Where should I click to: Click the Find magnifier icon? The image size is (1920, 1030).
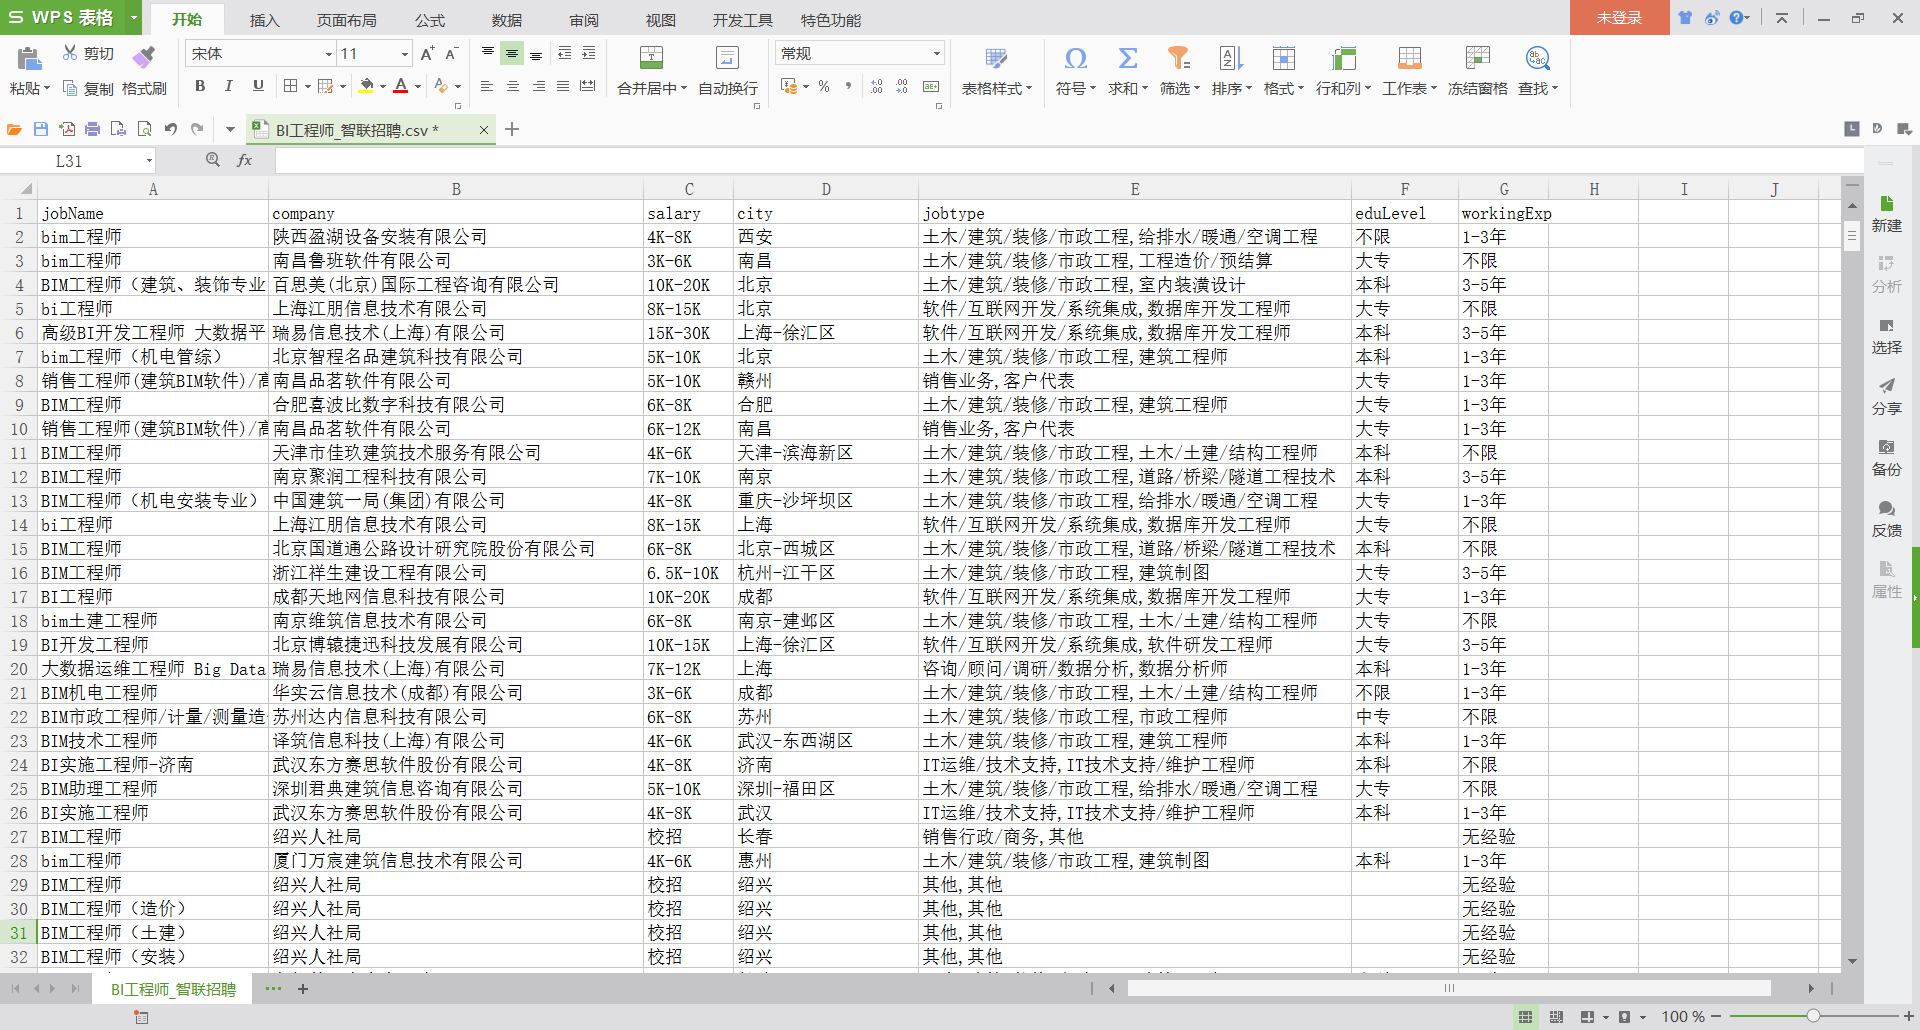point(1537,58)
